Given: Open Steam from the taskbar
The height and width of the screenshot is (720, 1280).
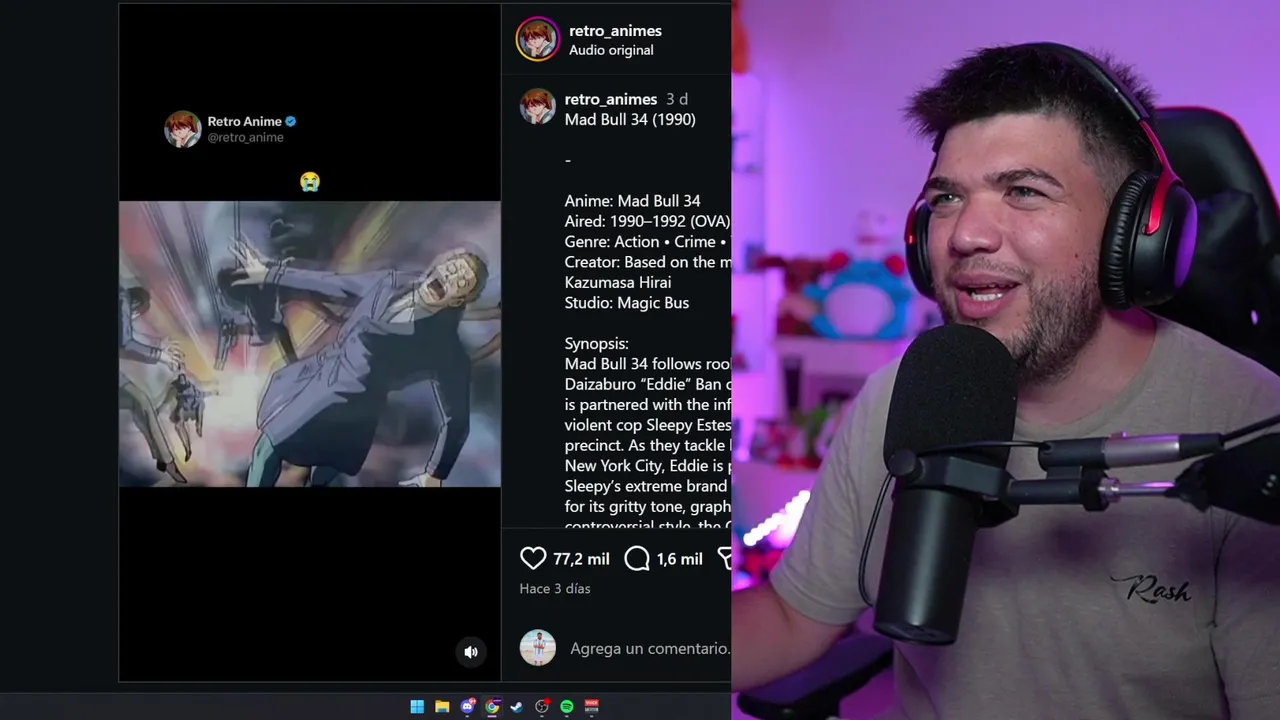Looking at the screenshot, I should click(x=517, y=707).
